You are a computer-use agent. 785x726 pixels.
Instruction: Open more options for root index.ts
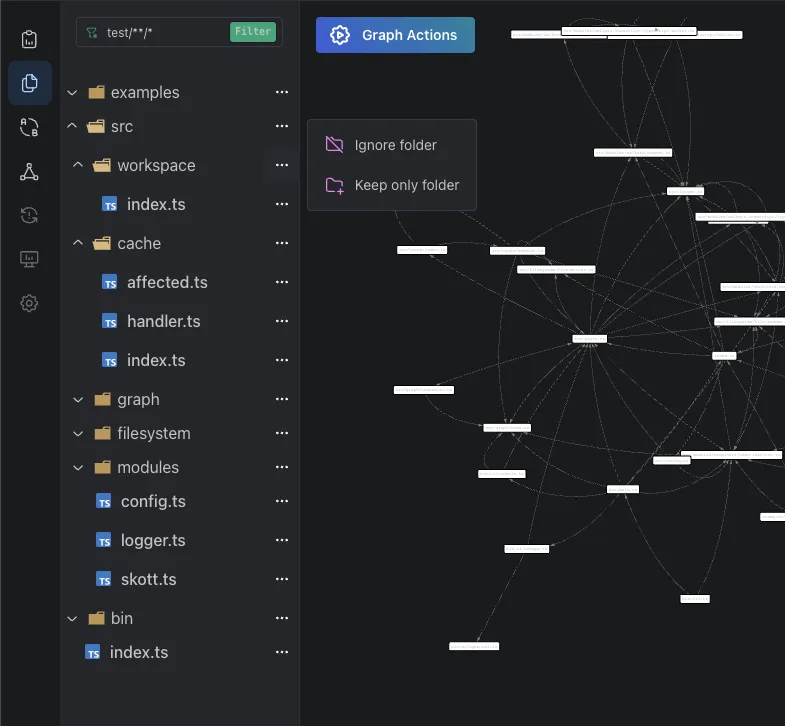pyautogui.click(x=282, y=653)
